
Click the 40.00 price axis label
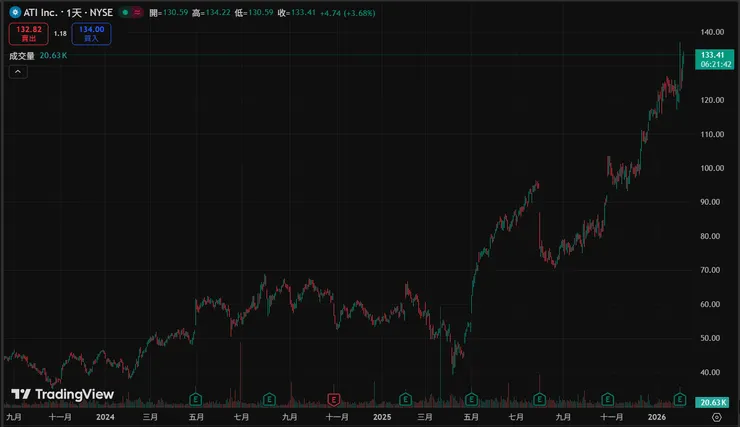[712, 372]
